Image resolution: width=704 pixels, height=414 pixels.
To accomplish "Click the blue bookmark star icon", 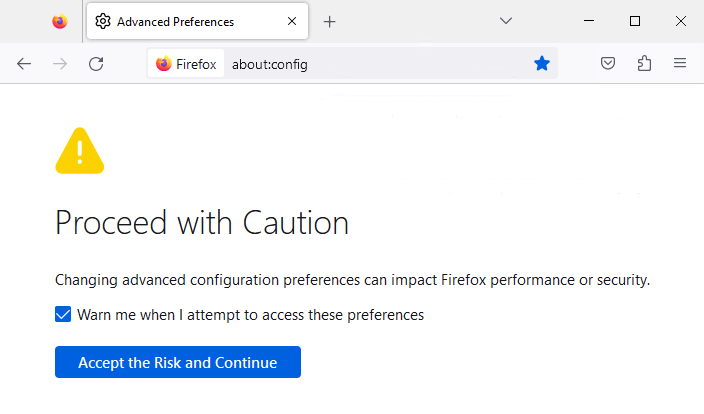I will point(542,64).
